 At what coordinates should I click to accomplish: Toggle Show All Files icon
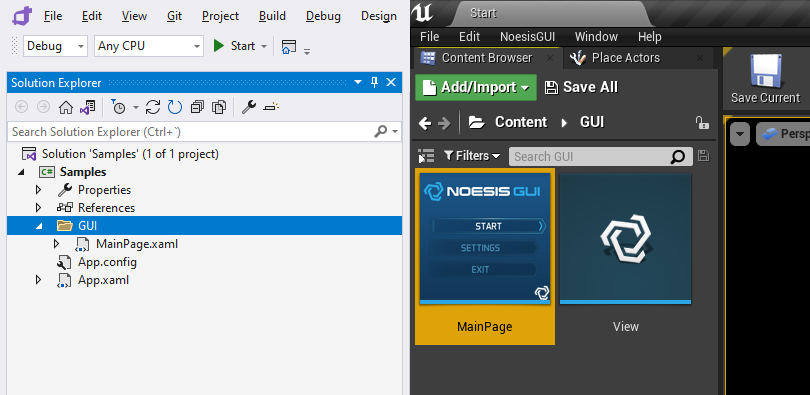coord(220,107)
